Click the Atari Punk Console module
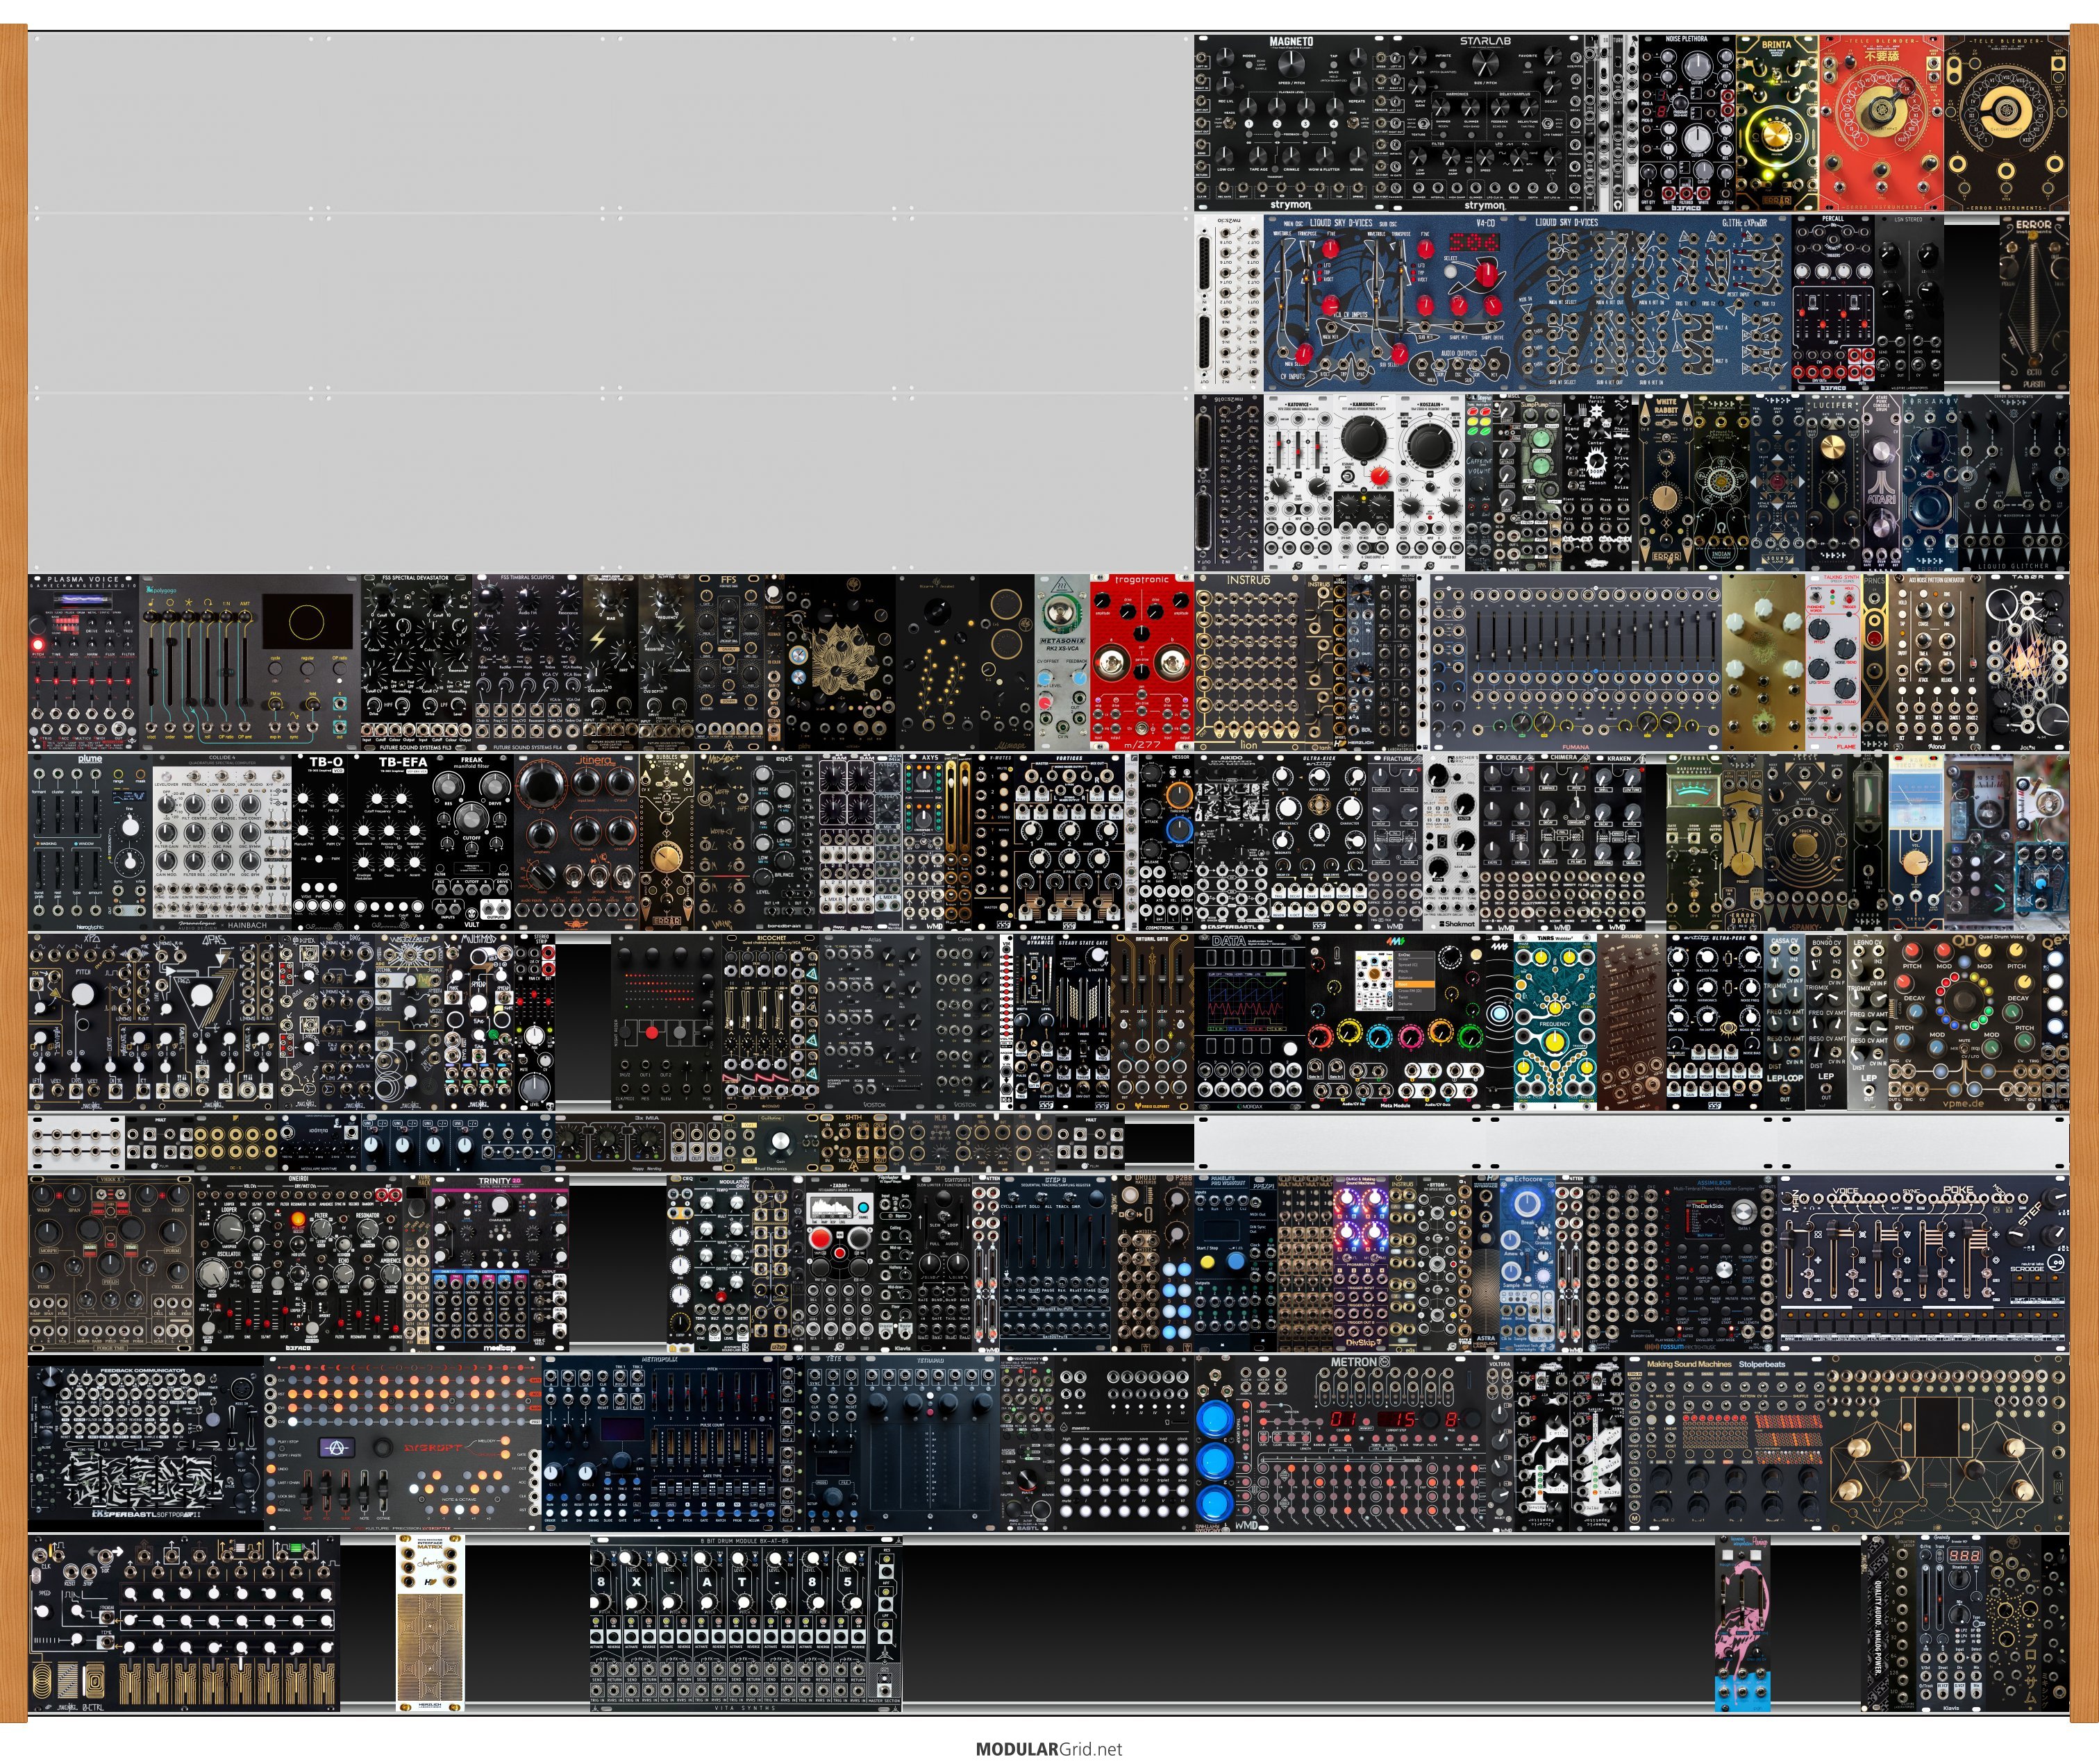The image size is (2099, 1764). point(1882,483)
